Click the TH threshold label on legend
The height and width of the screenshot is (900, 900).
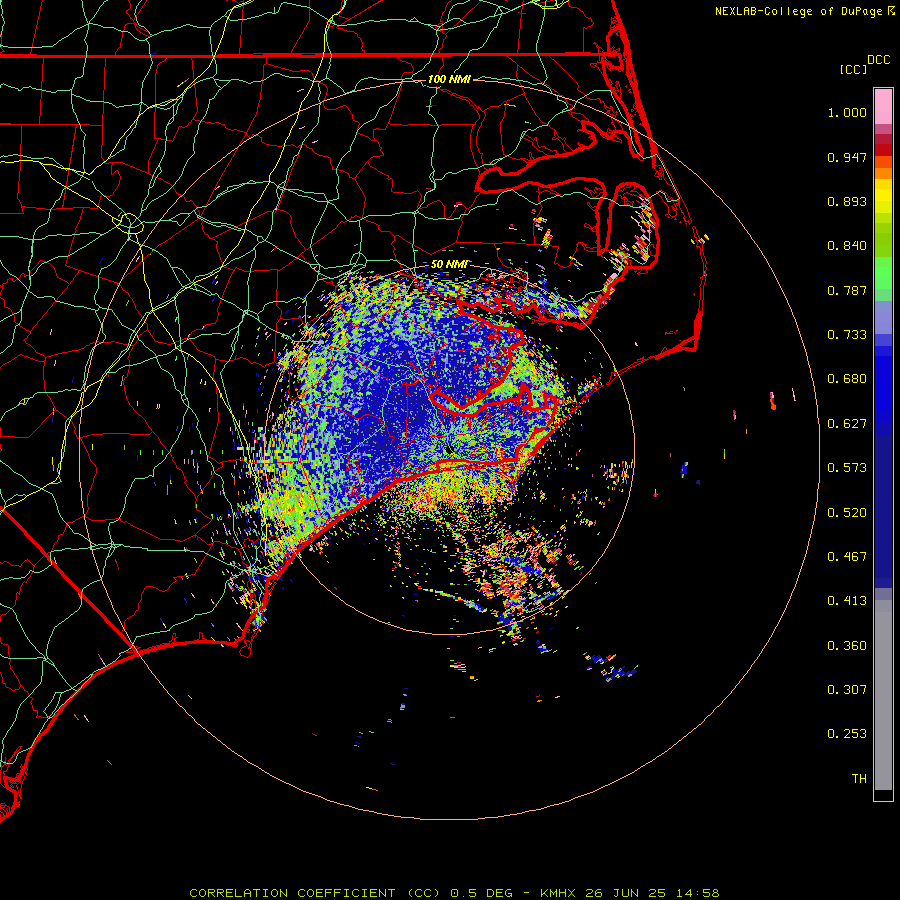[x=859, y=779]
